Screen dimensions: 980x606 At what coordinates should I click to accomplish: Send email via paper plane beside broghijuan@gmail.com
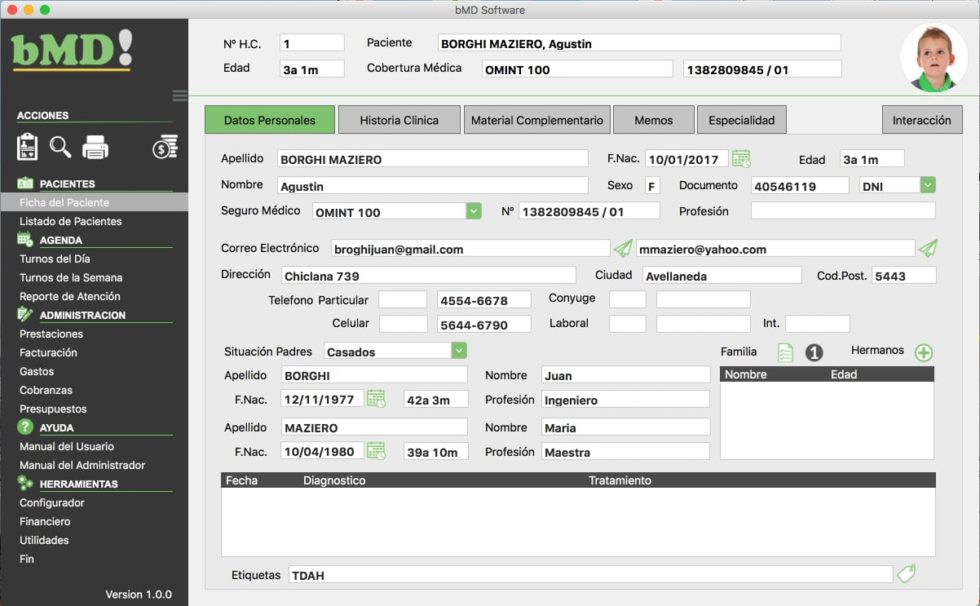[622, 248]
